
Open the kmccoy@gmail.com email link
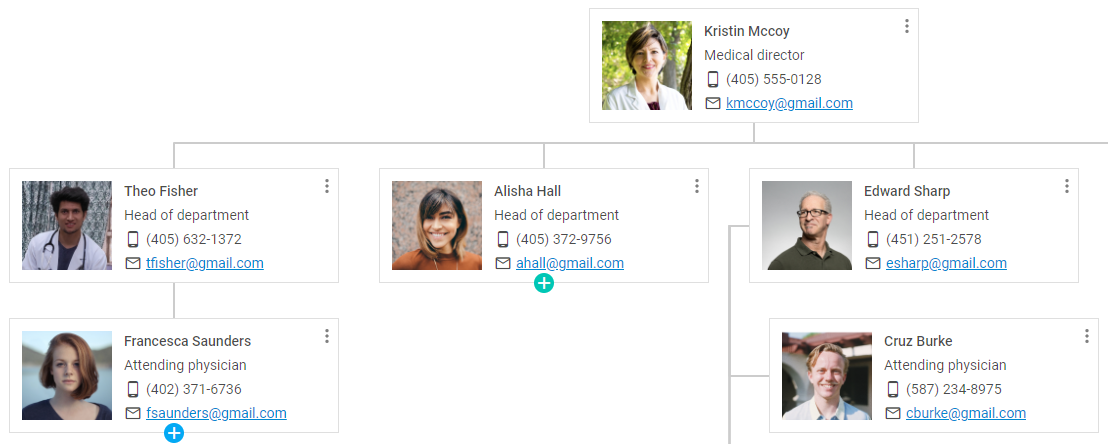pos(789,103)
